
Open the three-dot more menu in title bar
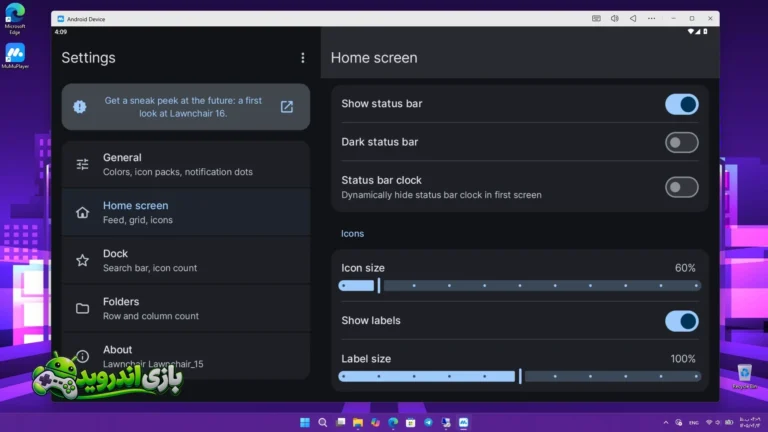(x=651, y=19)
